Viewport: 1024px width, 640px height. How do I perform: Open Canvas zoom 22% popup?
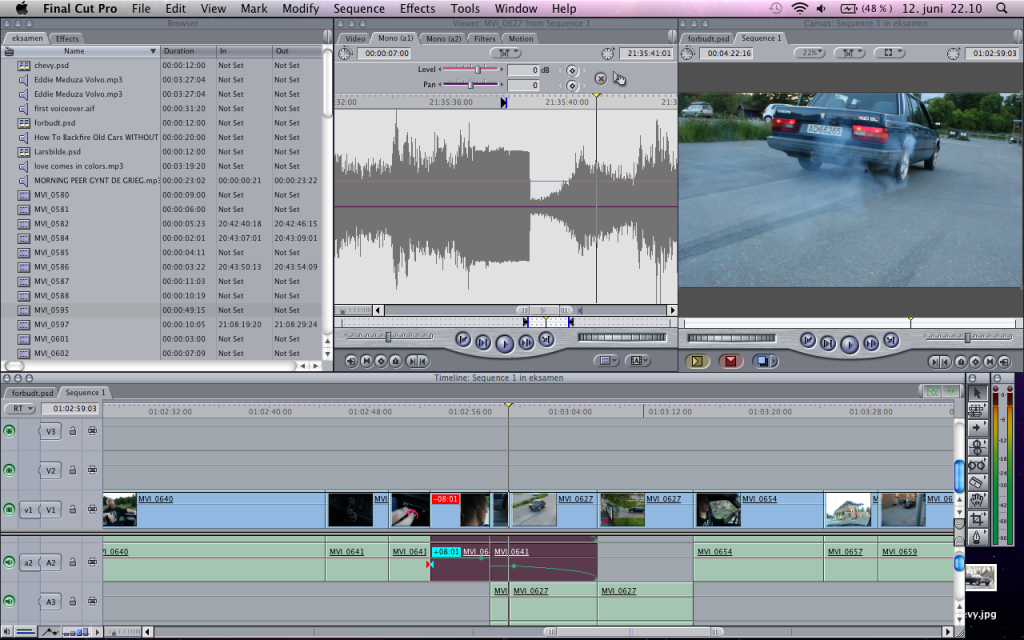pos(809,53)
